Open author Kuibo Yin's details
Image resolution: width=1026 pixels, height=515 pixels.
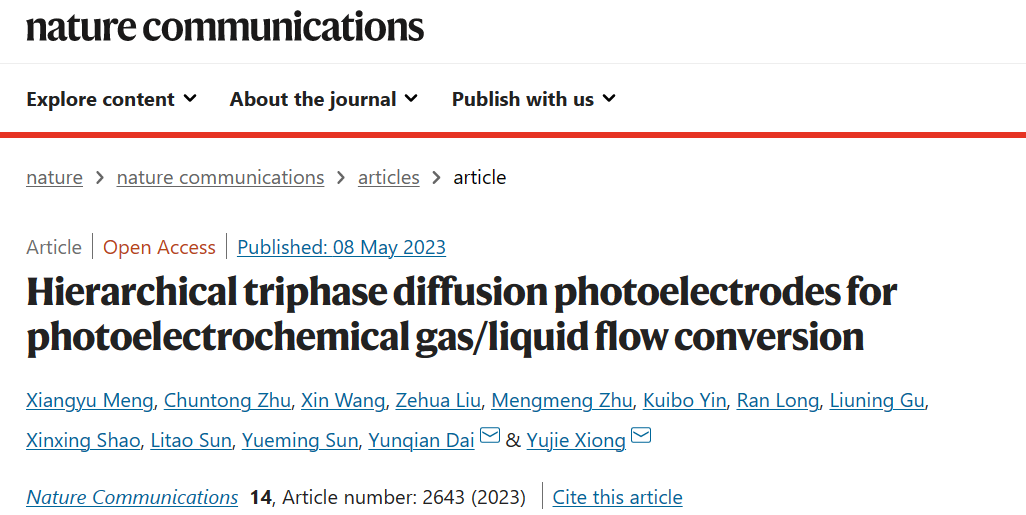(x=684, y=400)
